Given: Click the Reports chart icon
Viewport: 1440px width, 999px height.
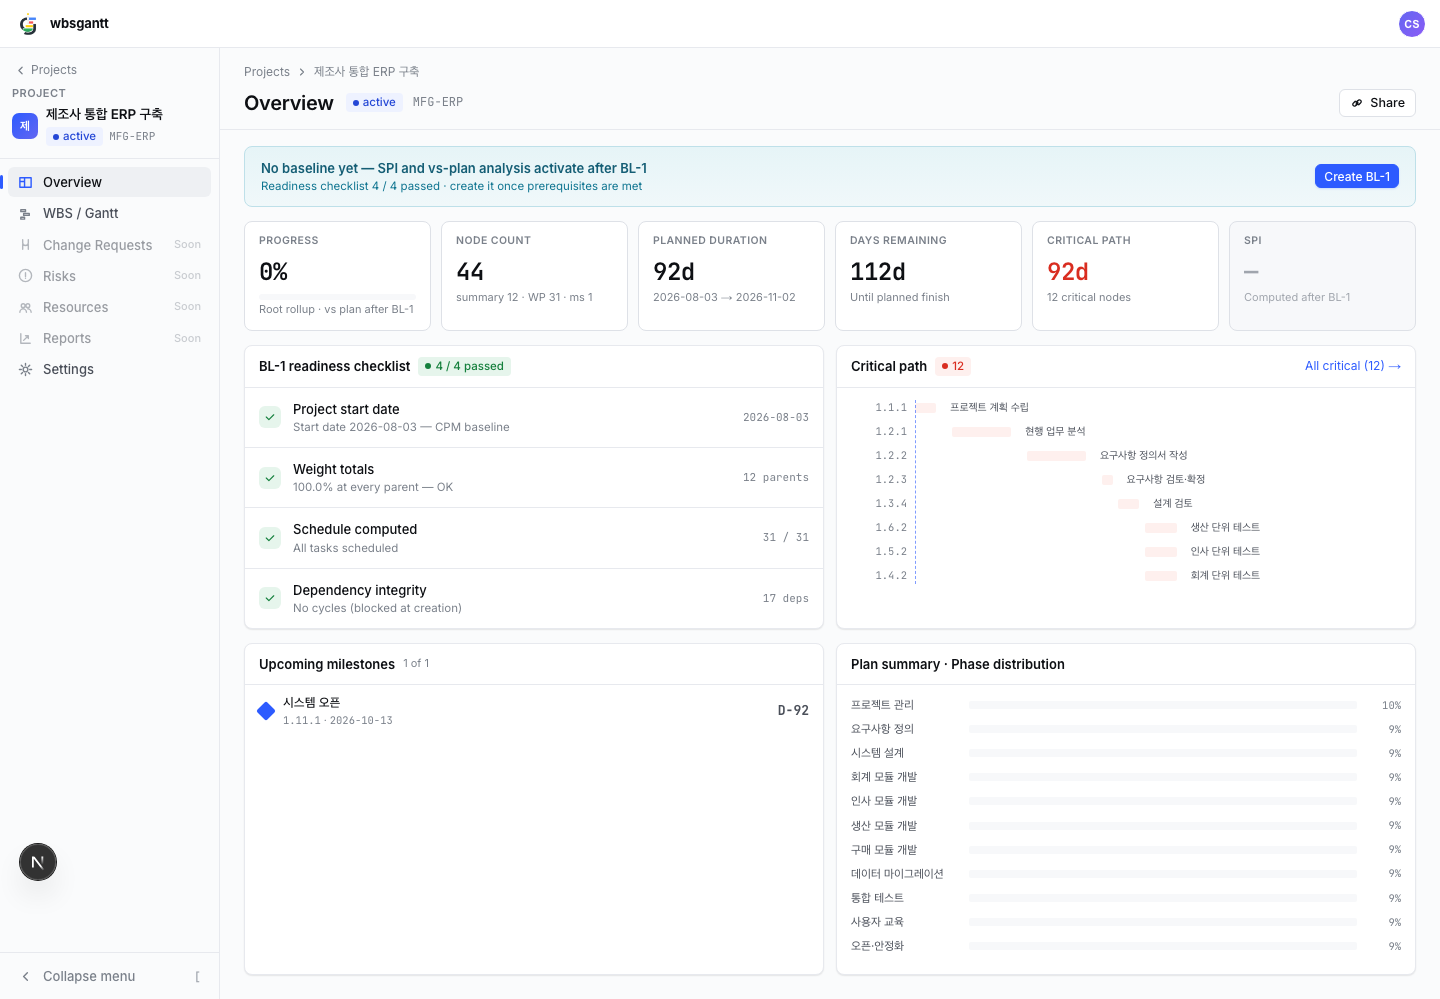Looking at the screenshot, I should [26, 338].
